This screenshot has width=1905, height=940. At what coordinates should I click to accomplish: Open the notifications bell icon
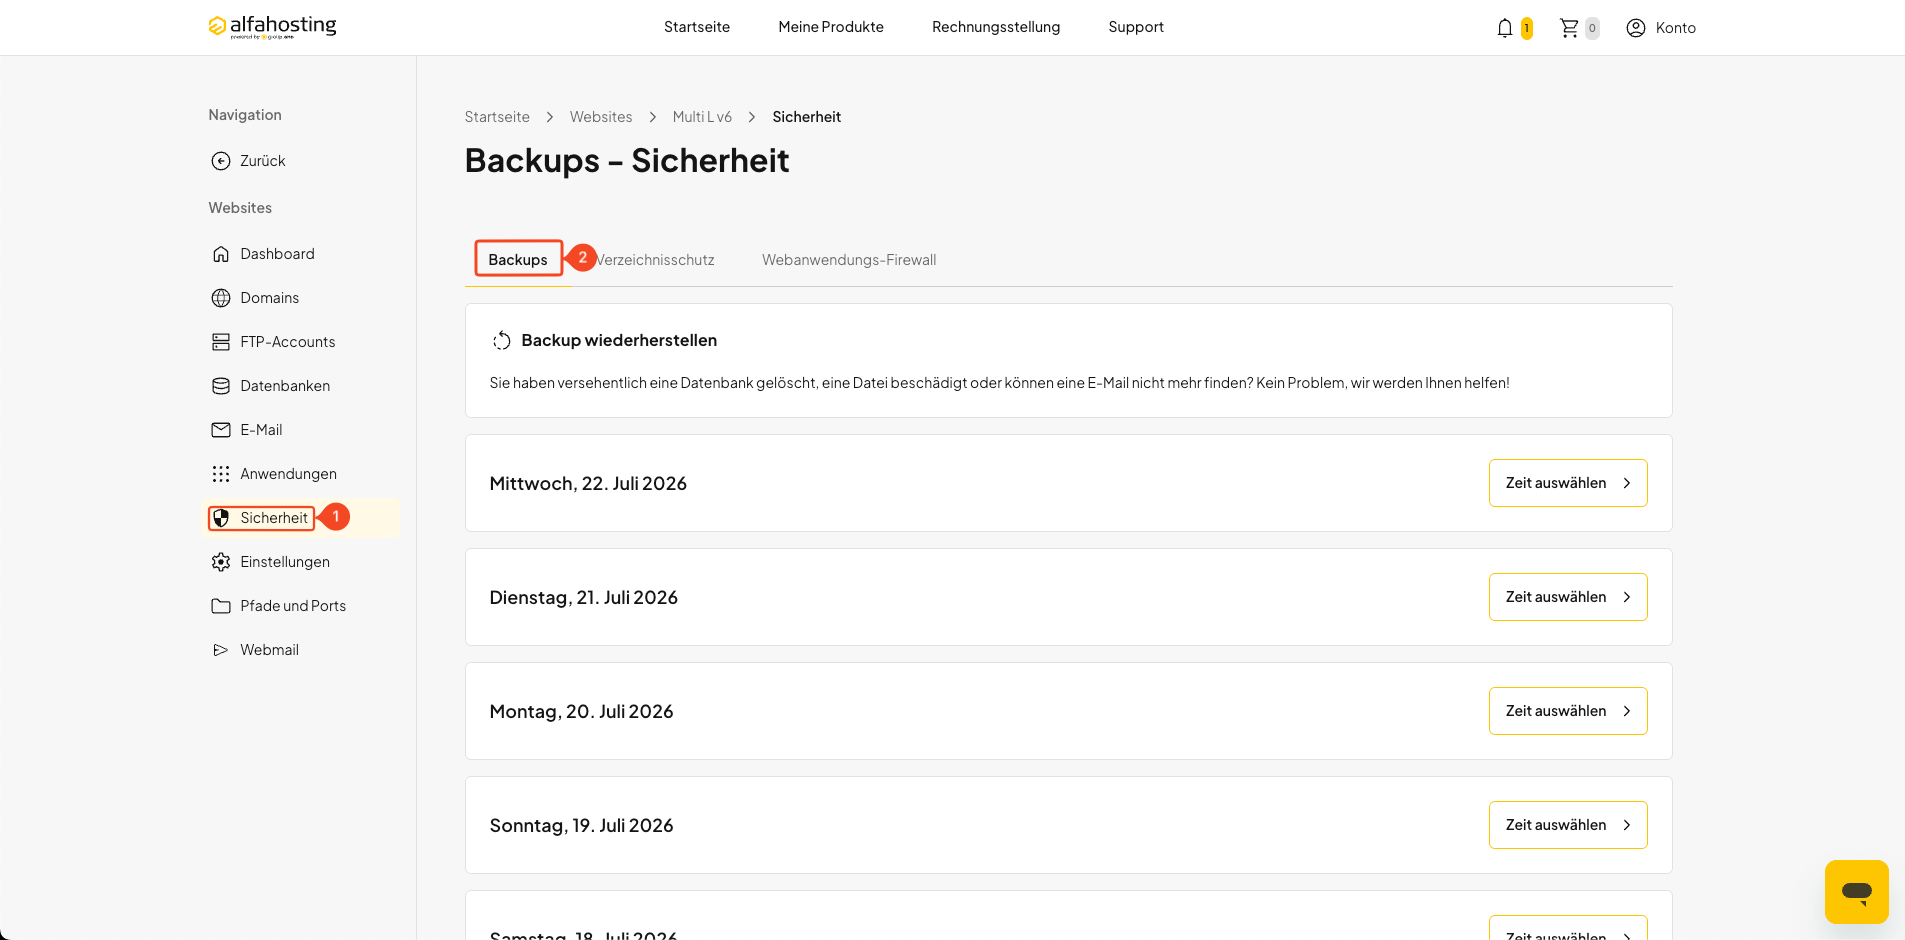coord(1505,28)
